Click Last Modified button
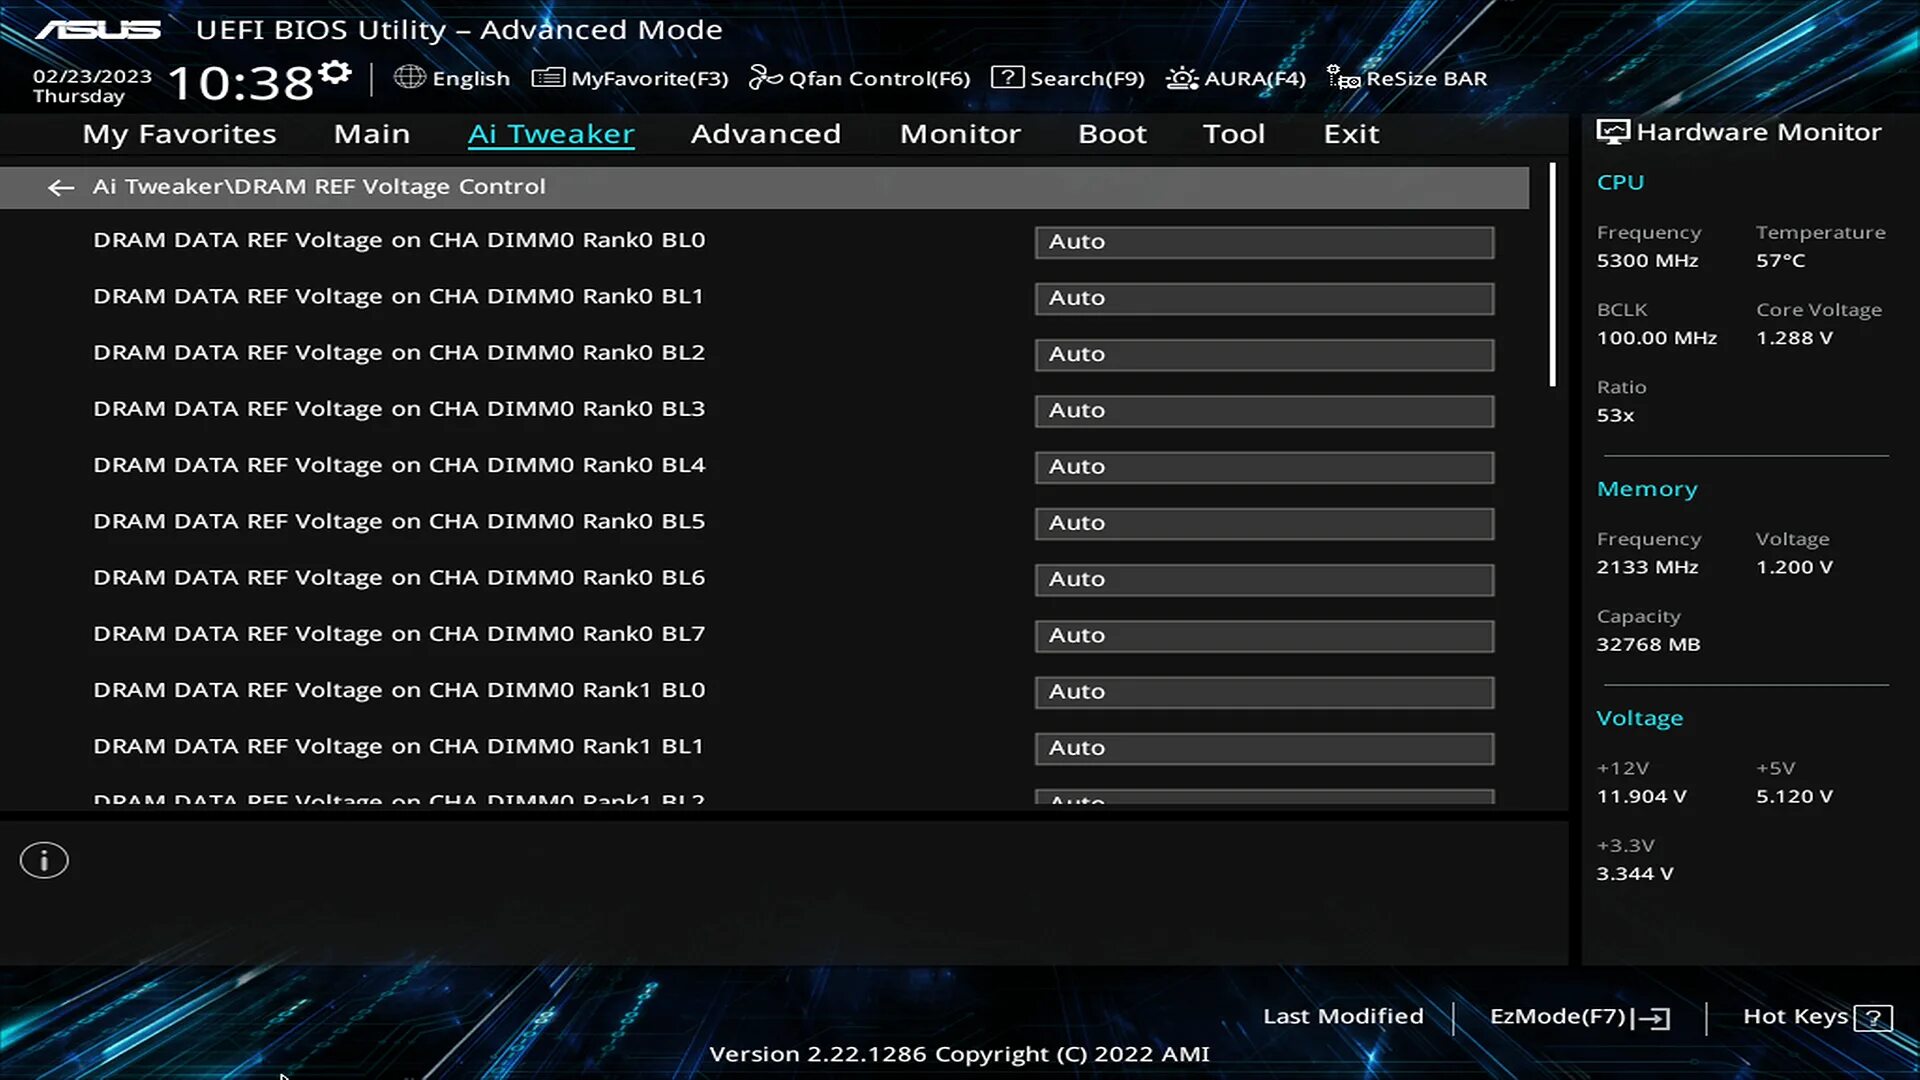Screen dimensions: 1920x1080 point(1344,1015)
